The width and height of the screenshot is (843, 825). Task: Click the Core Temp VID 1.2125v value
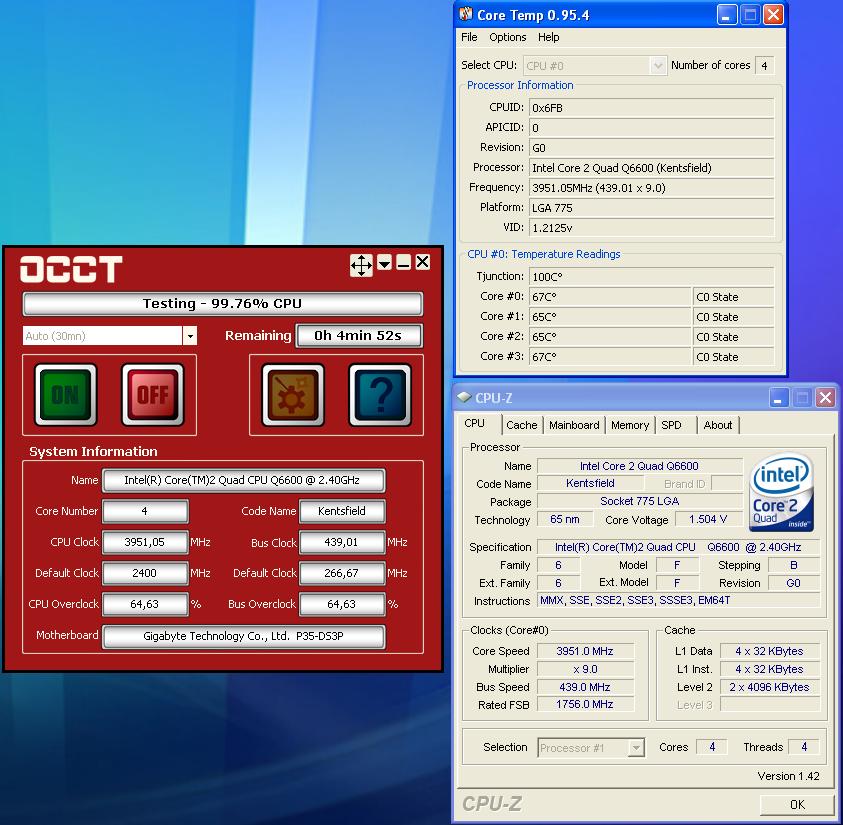point(652,228)
